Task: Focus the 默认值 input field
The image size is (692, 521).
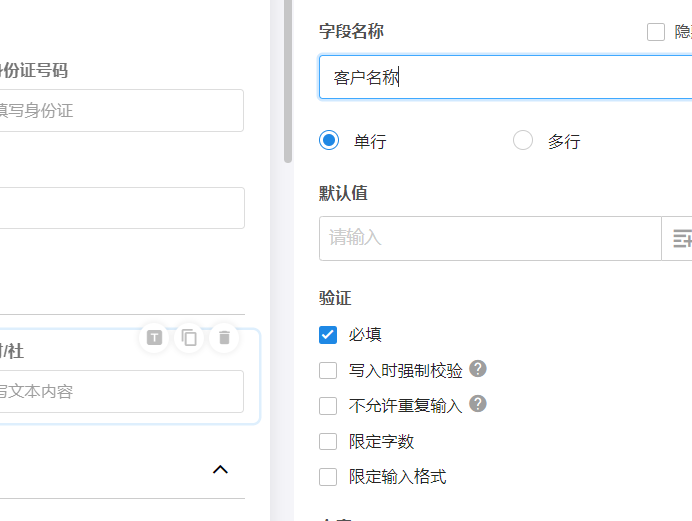Action: point(490,238)
